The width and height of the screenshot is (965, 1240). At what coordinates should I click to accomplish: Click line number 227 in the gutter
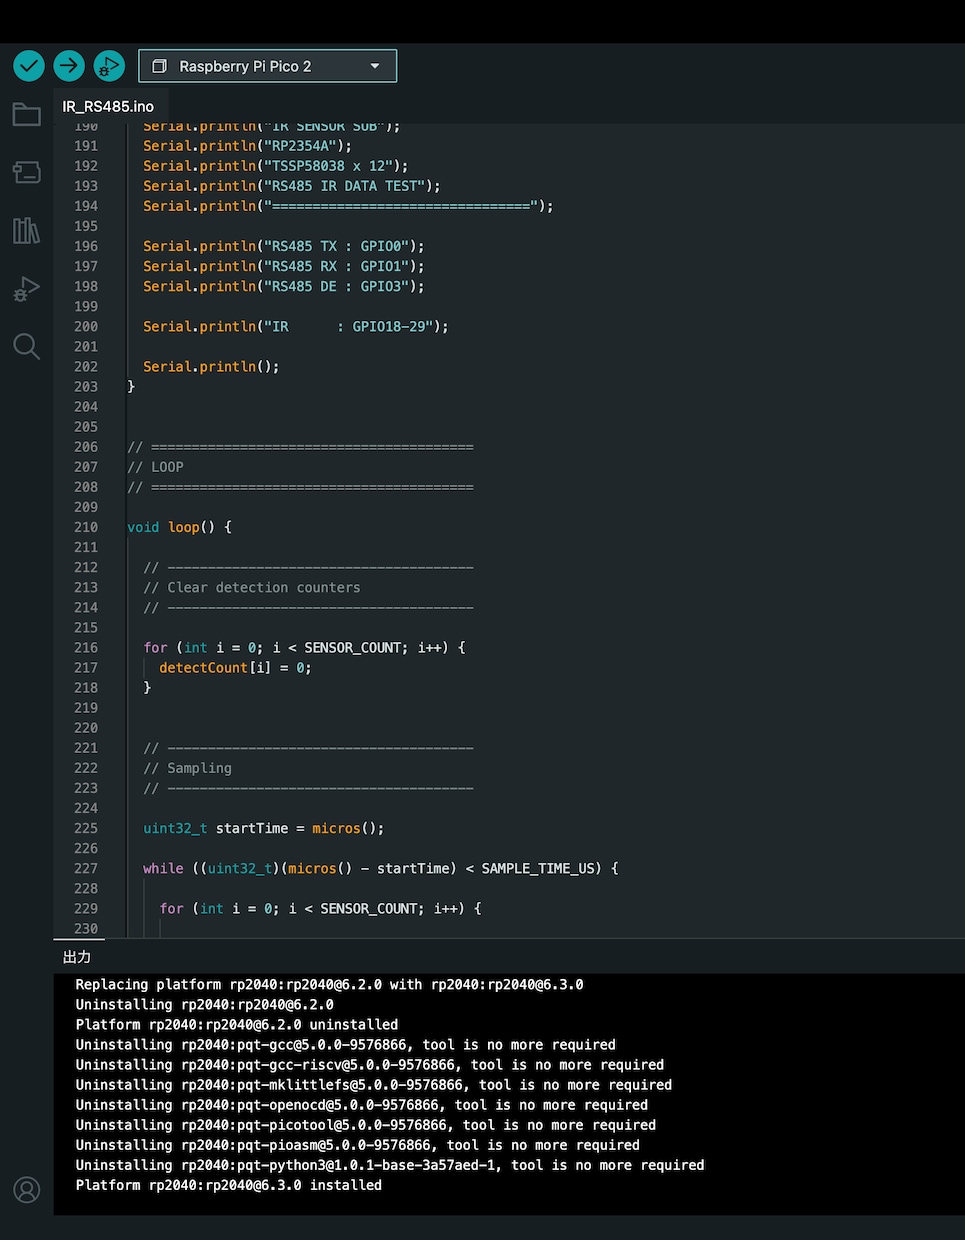pos(86,868)
